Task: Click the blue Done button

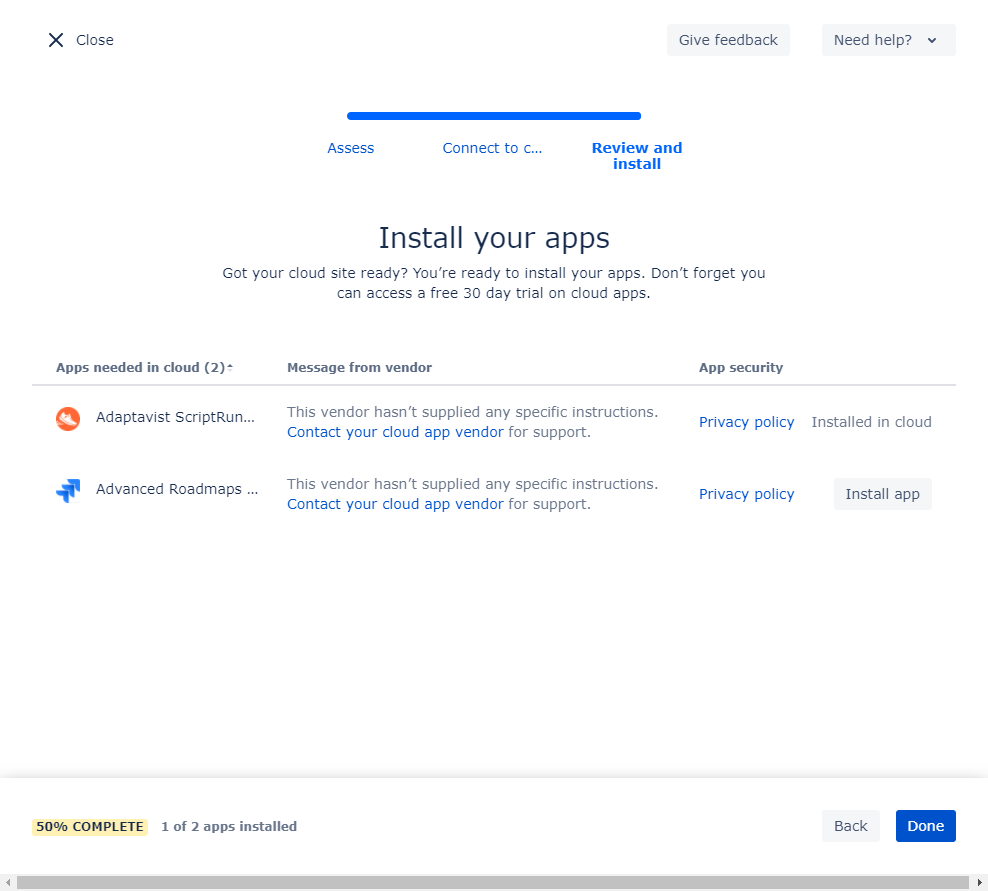Action: pos(925,826)
